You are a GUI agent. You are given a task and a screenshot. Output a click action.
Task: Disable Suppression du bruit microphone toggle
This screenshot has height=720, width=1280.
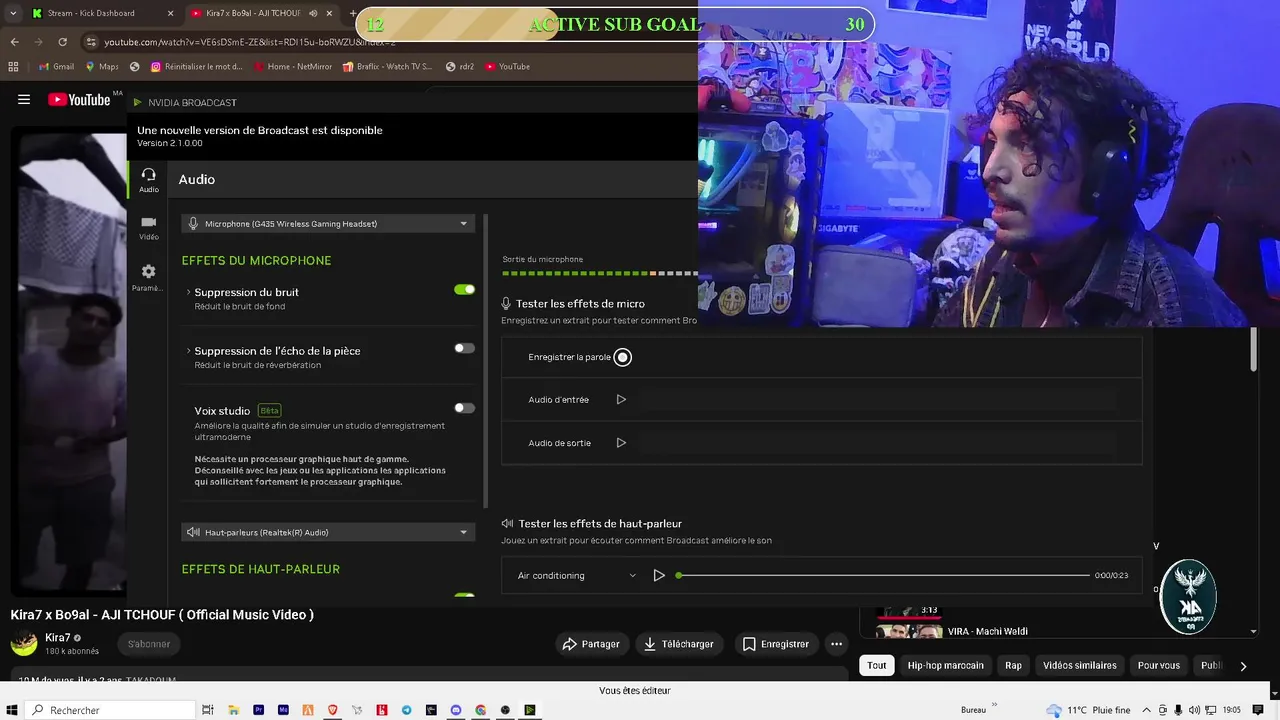coord(464,290)
